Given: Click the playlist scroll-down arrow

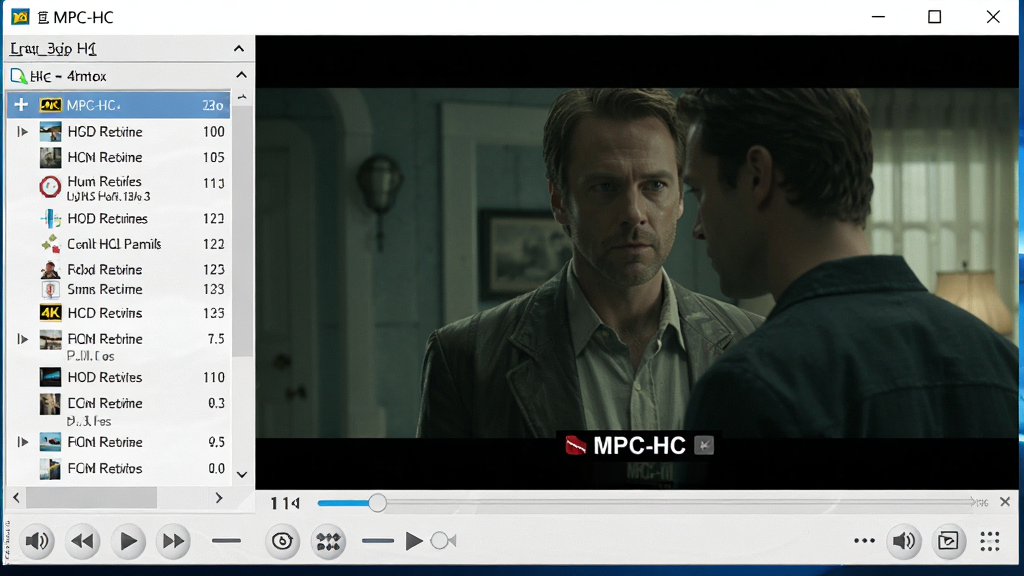Looking at the screenshot, I should click(x=242, y=474).
